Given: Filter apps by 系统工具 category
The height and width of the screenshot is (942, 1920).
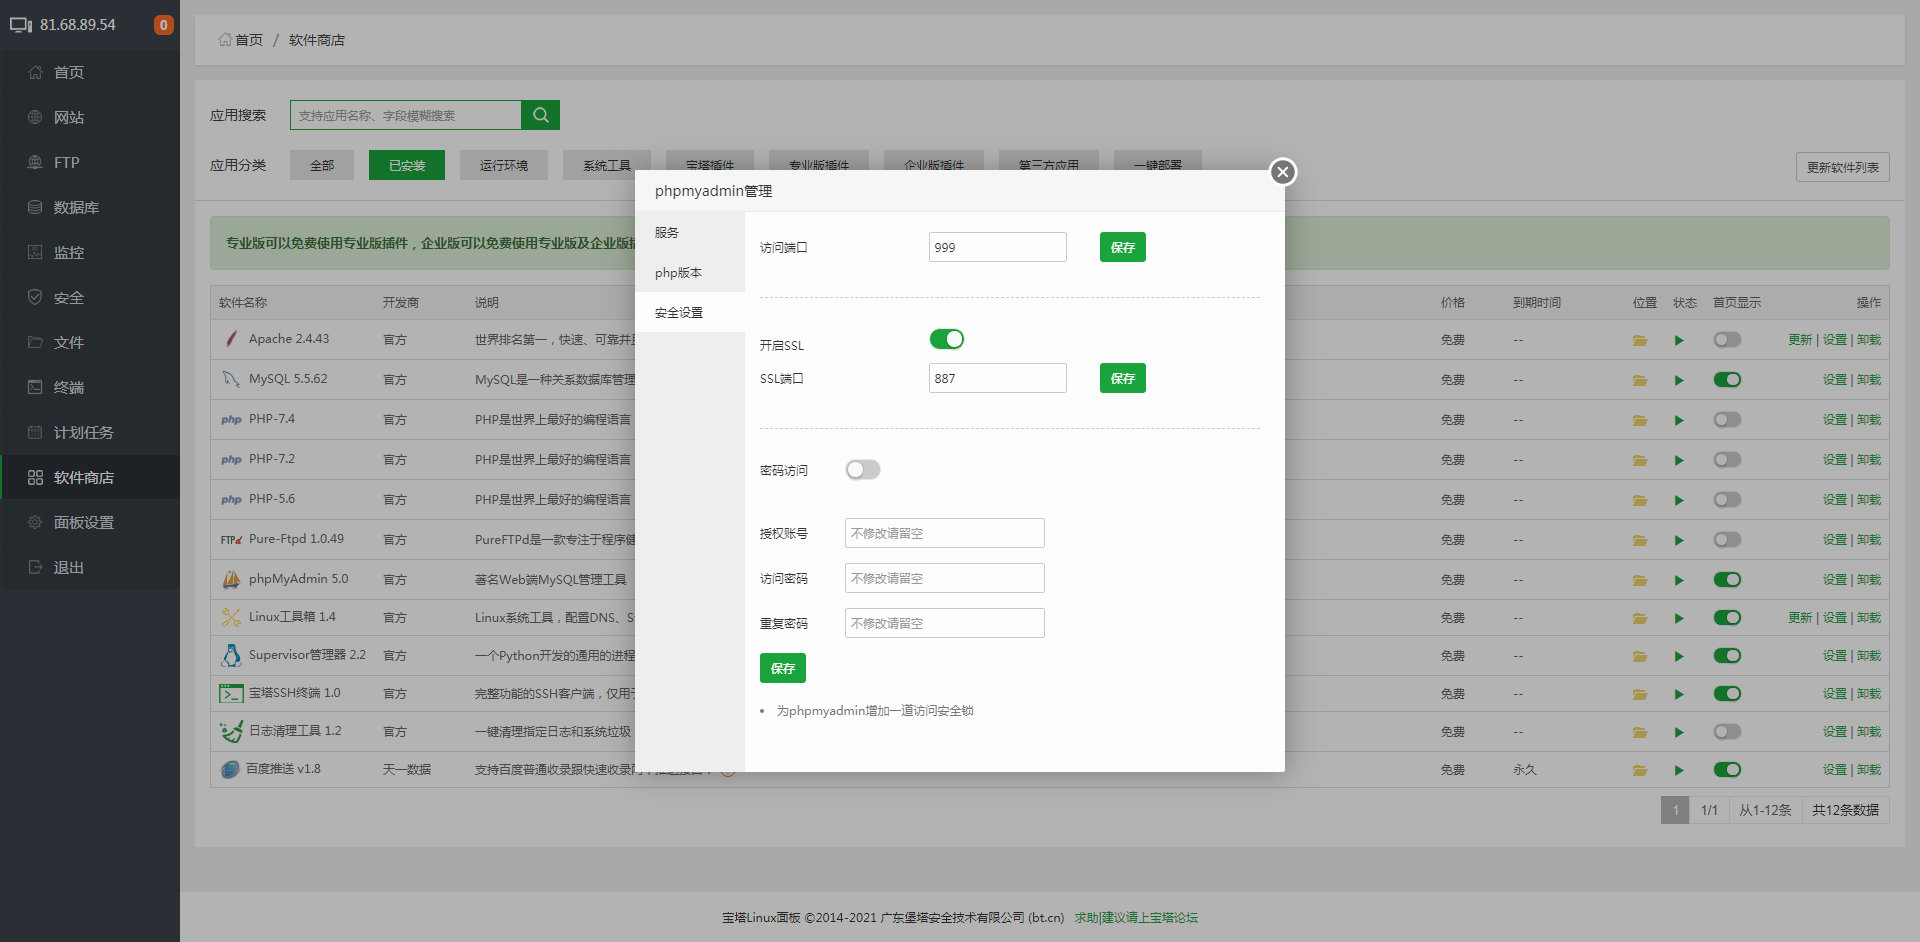Looking at the screenshot, I should (x=607, y=165).
